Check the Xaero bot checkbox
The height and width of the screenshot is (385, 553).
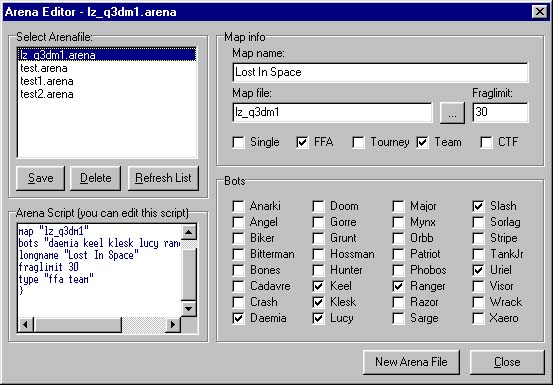479,318
